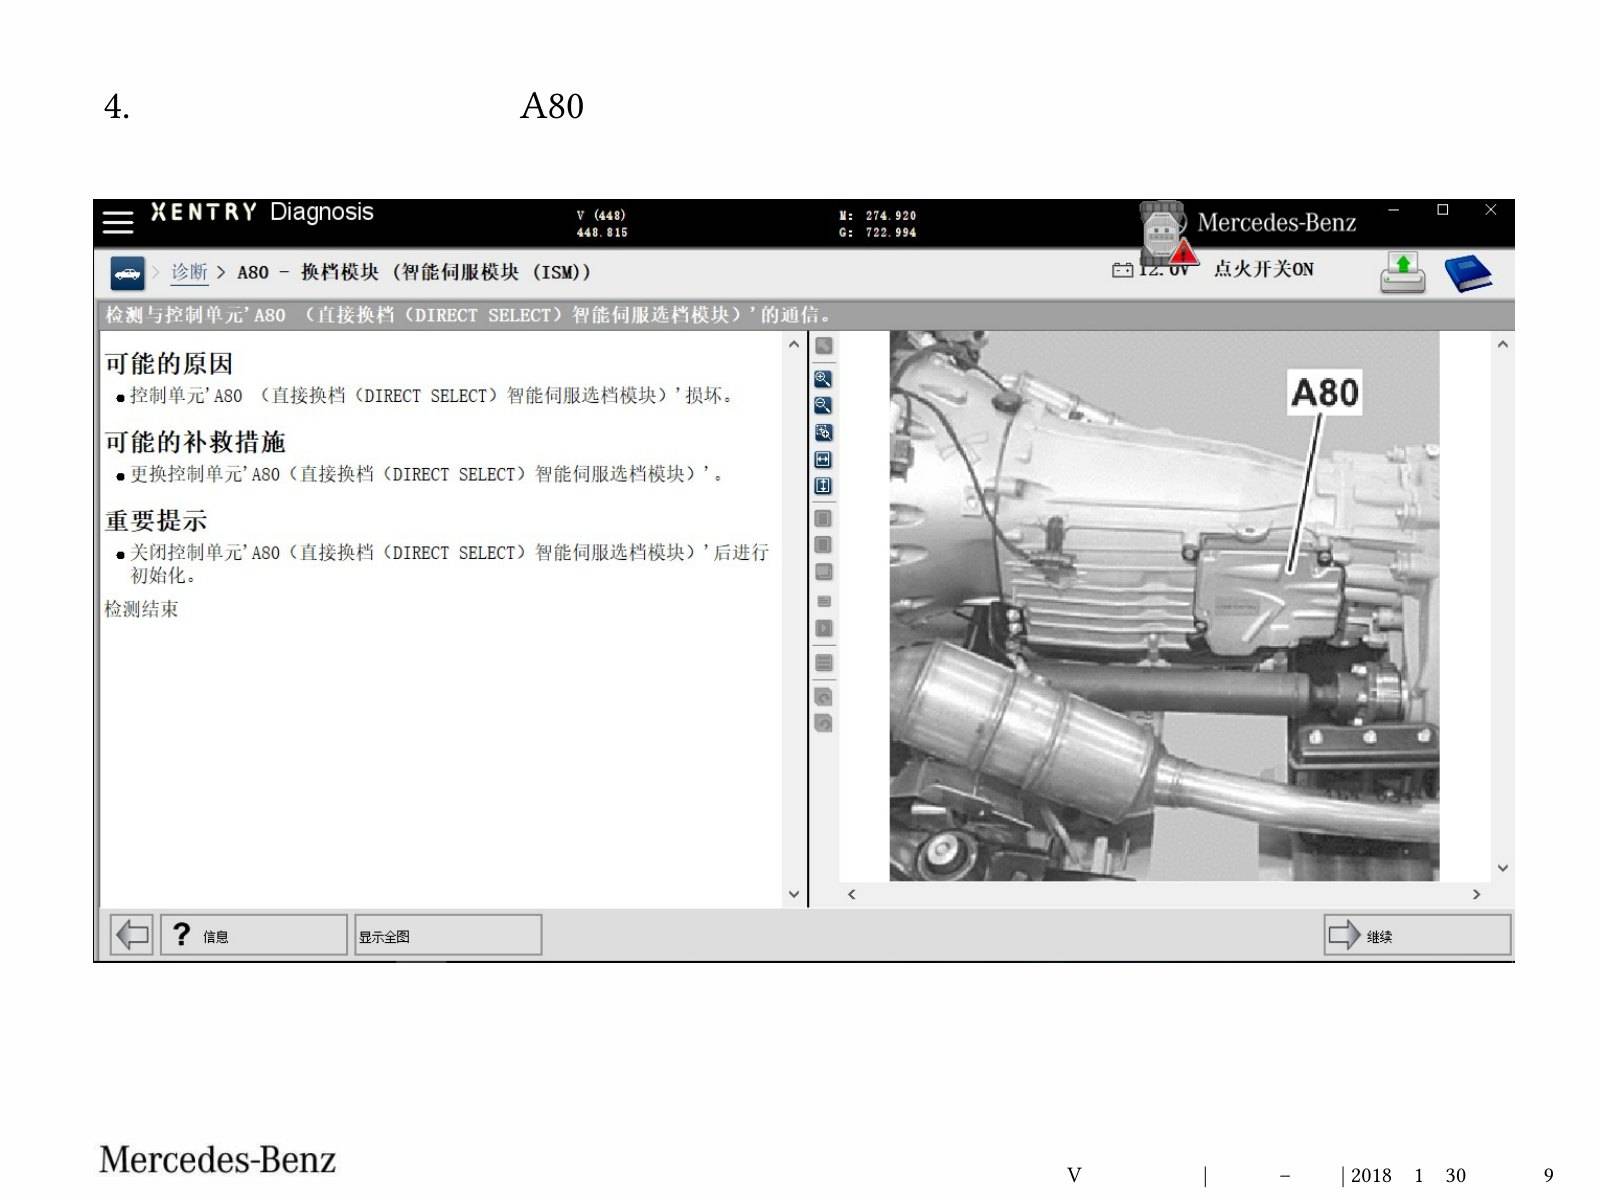The image size is (1600, 1200).
Task: Open the XENTRY hamburger menu
Action: 118,222
